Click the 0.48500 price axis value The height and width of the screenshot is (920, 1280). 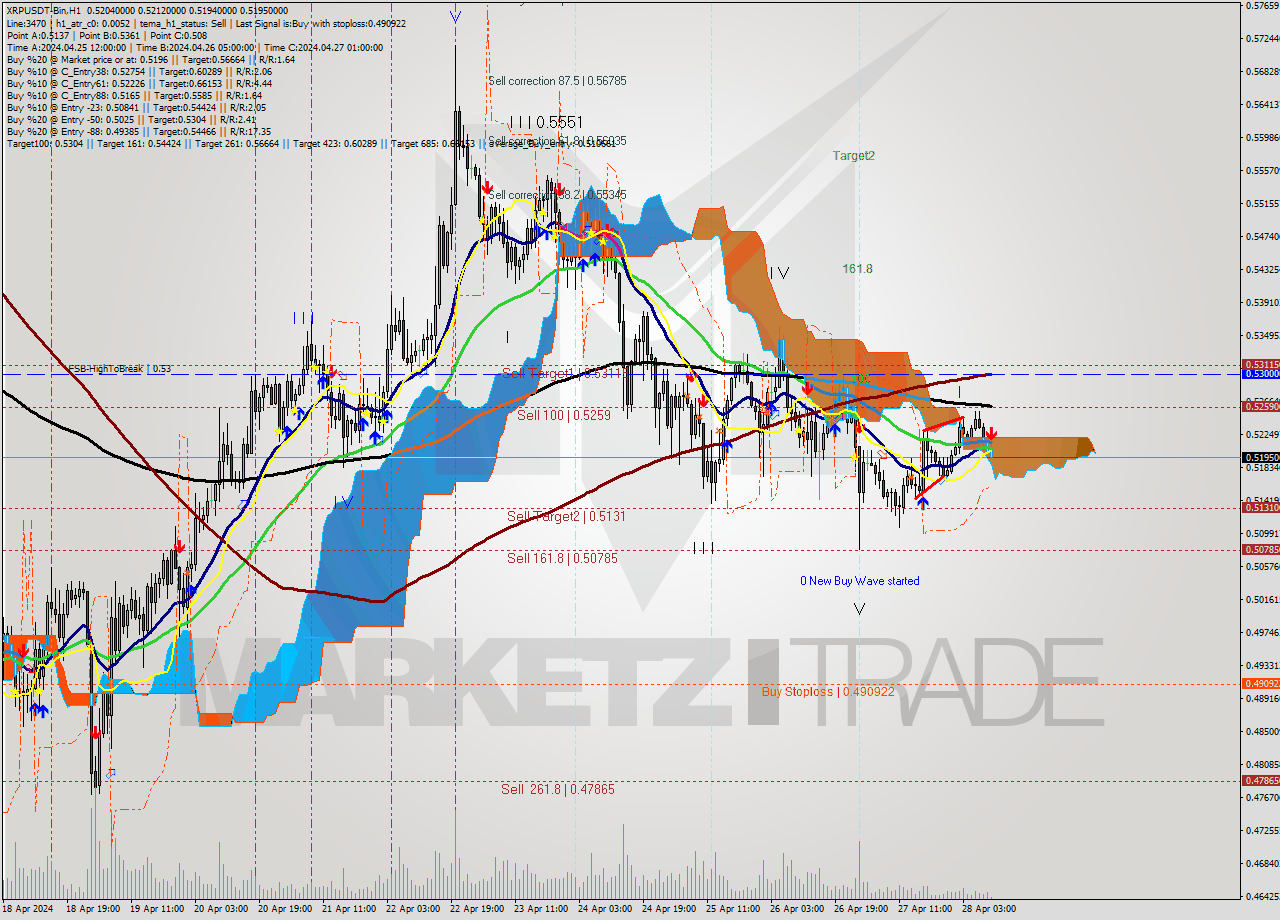click(1261, 731)
